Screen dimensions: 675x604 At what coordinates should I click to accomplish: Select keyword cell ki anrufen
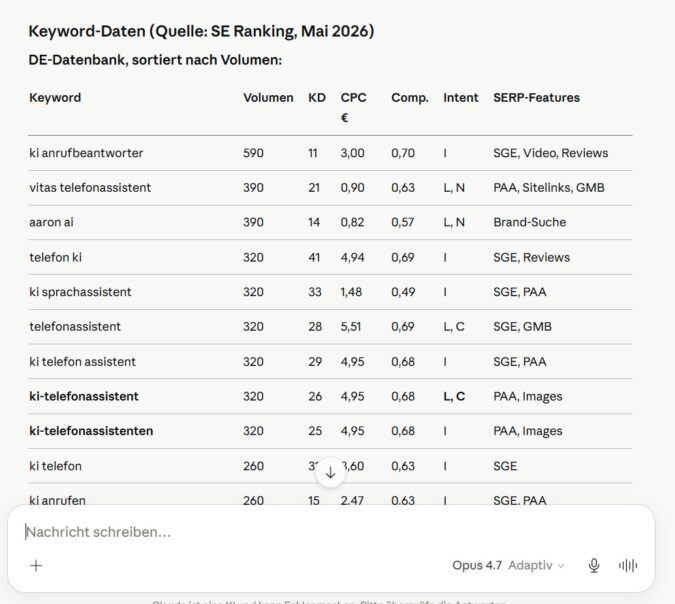point(57,500)
